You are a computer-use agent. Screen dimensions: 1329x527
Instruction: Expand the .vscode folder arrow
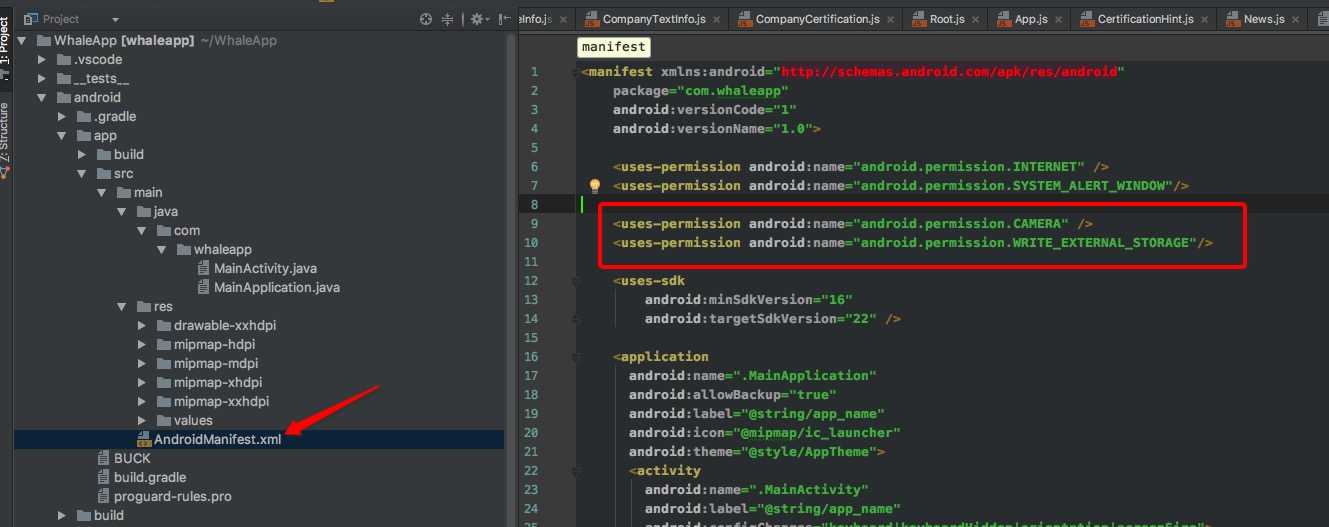point(41,60)
